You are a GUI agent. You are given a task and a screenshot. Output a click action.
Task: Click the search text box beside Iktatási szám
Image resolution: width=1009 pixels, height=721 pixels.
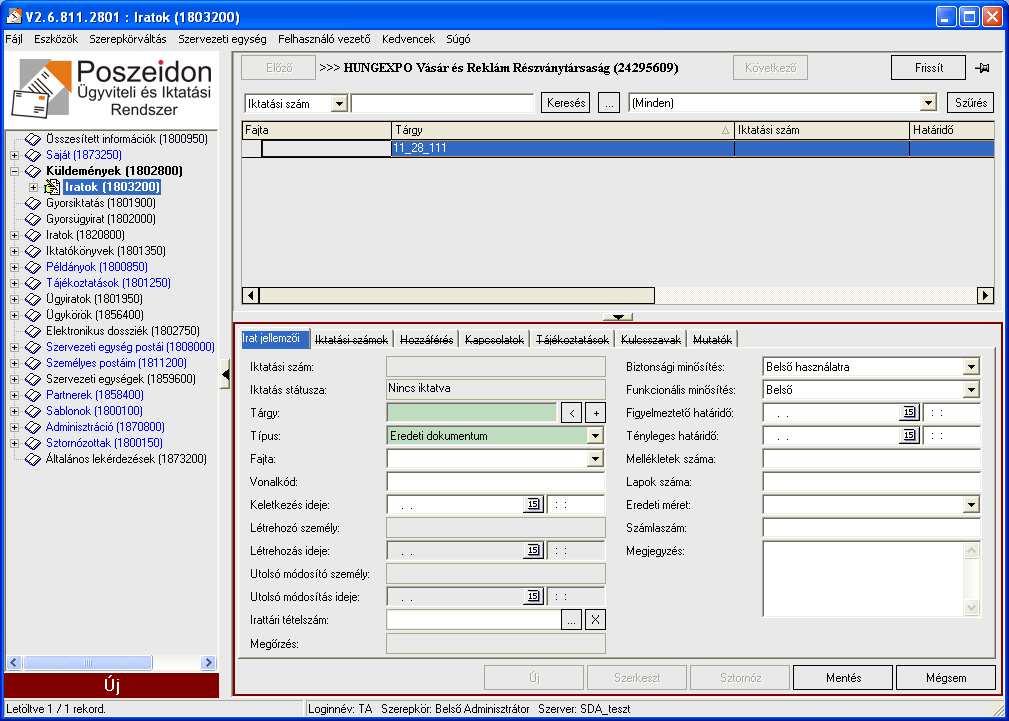pos(443,103)
